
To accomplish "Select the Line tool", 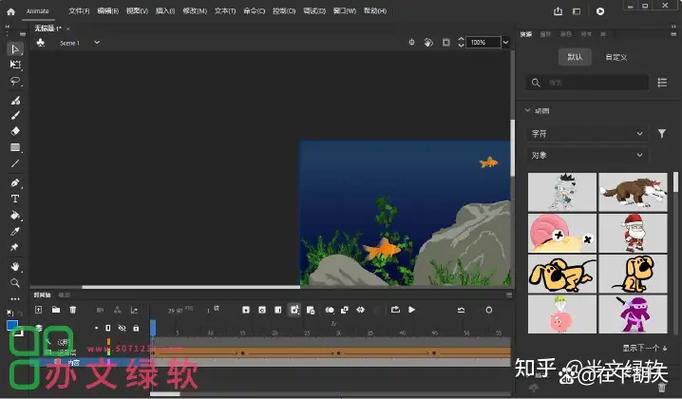I will (15, 163).
